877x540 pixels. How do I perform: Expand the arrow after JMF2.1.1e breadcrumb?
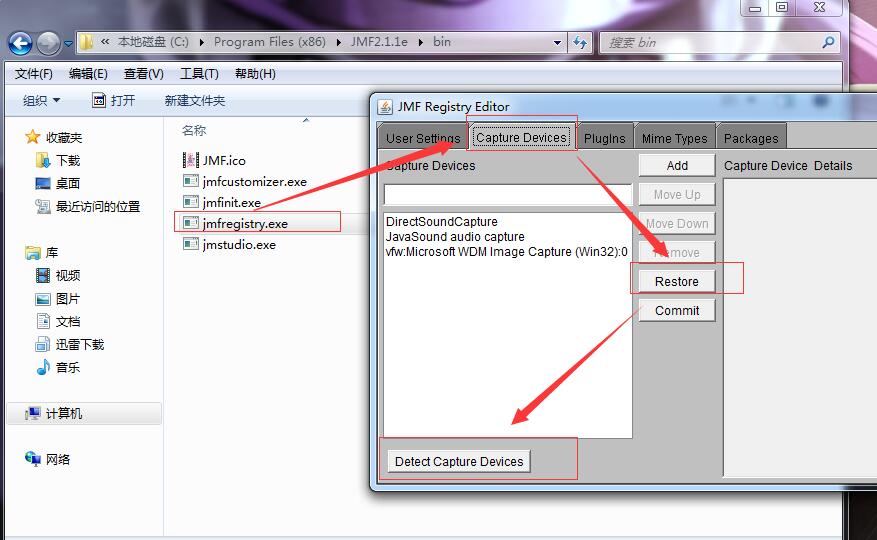(421, 42)
